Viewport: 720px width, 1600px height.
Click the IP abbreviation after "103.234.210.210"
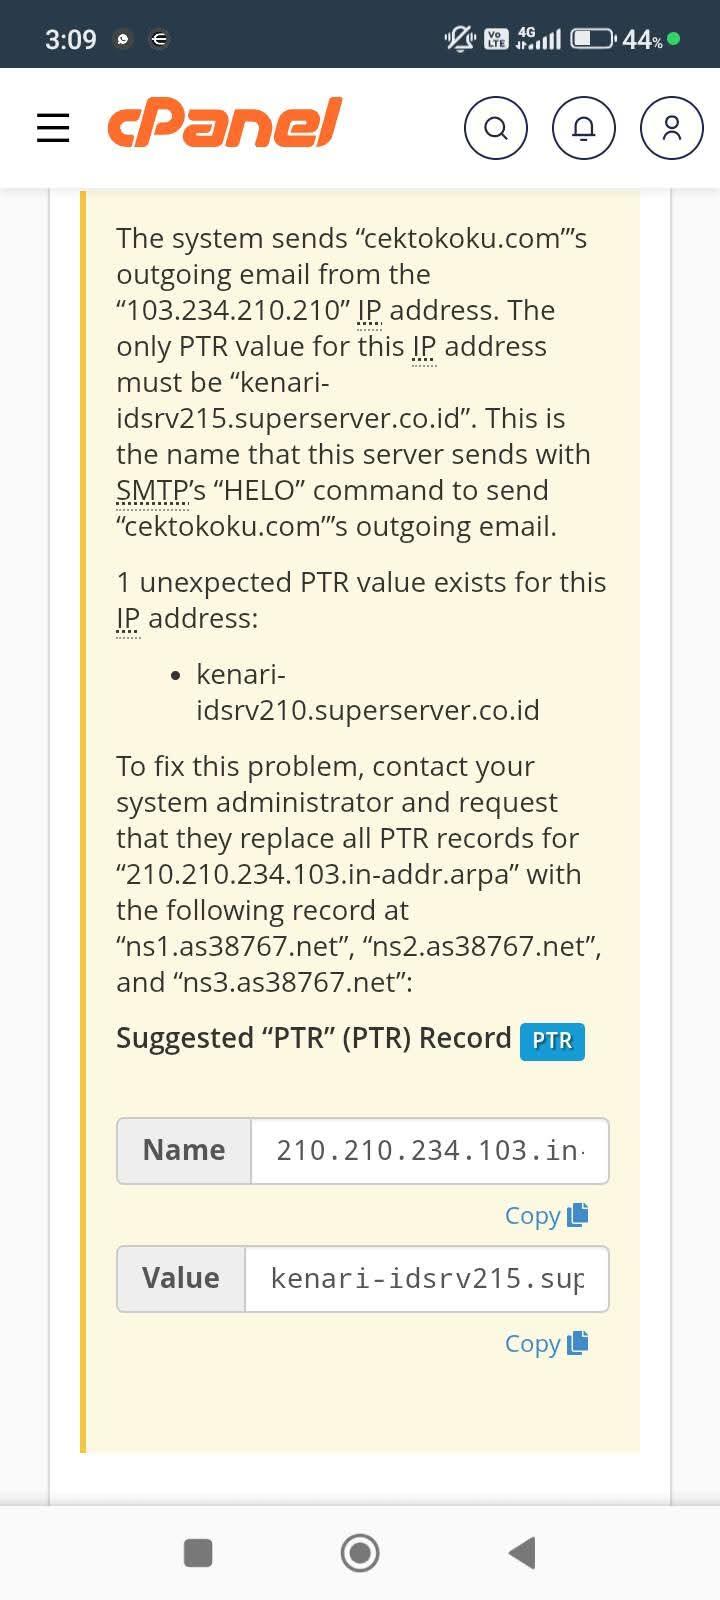pos(370,310)
